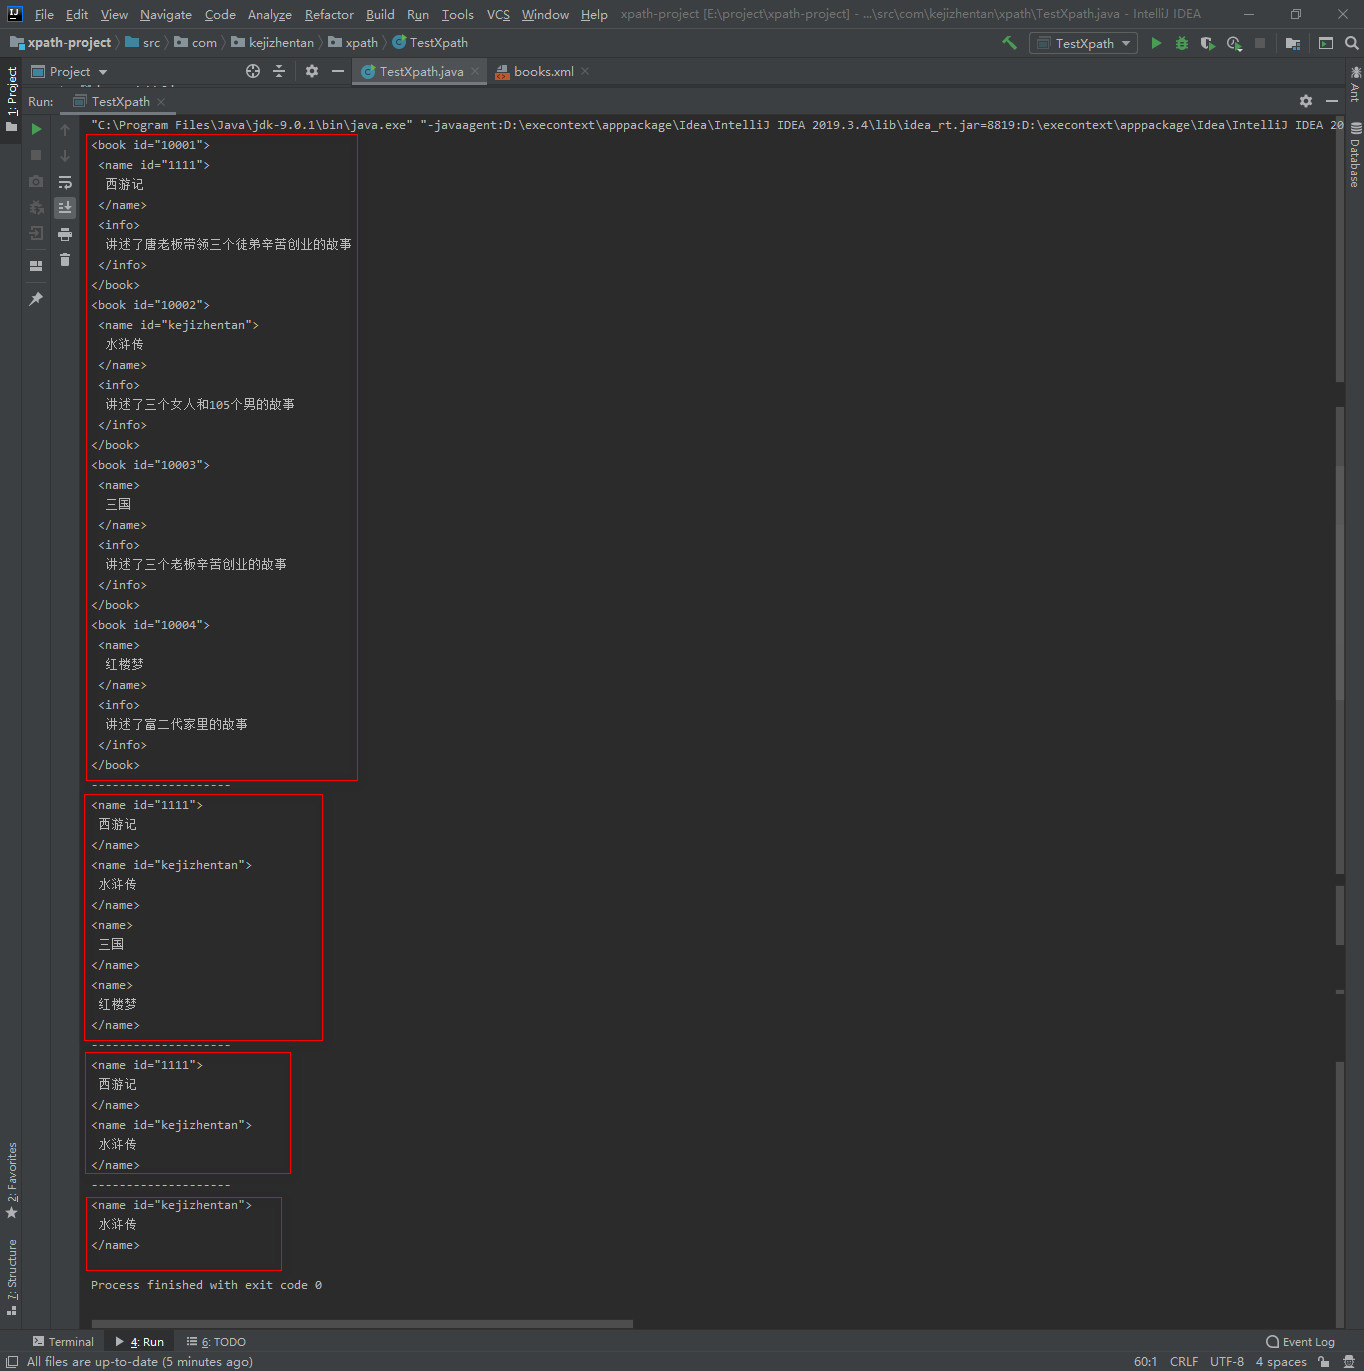Toggle read-only lock icon in status bar
Image resolution: width=1364 pixels, height=1371 pixels.
tap(1324, 1361)
